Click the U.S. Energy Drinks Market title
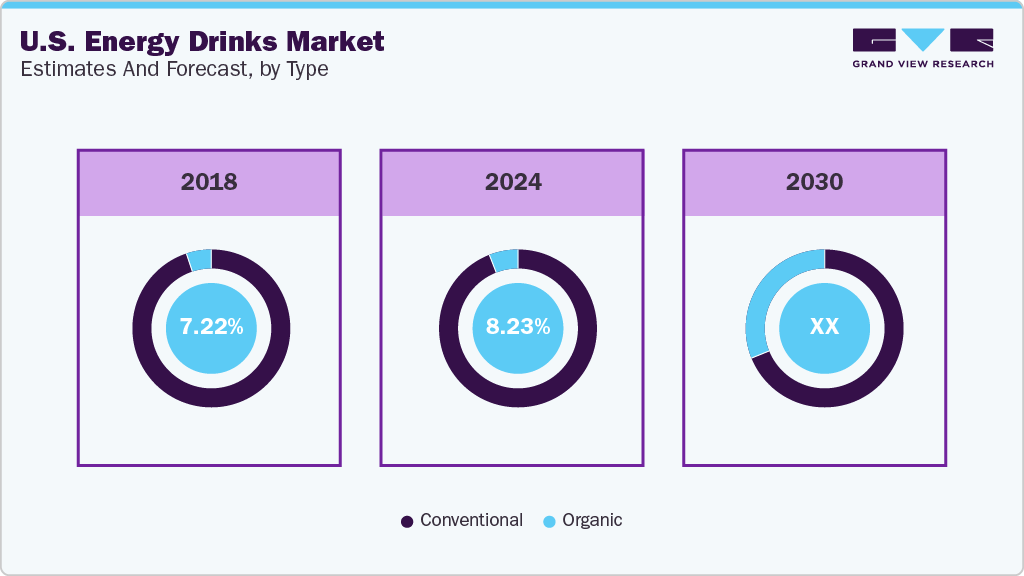This screenshot has height=576, width=1024. [200, 42]
